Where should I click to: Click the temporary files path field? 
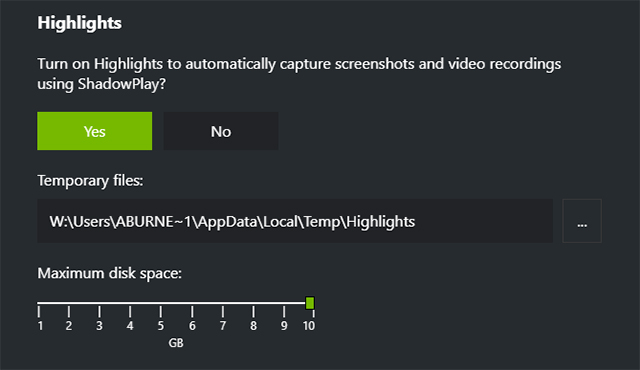point(295,221)
